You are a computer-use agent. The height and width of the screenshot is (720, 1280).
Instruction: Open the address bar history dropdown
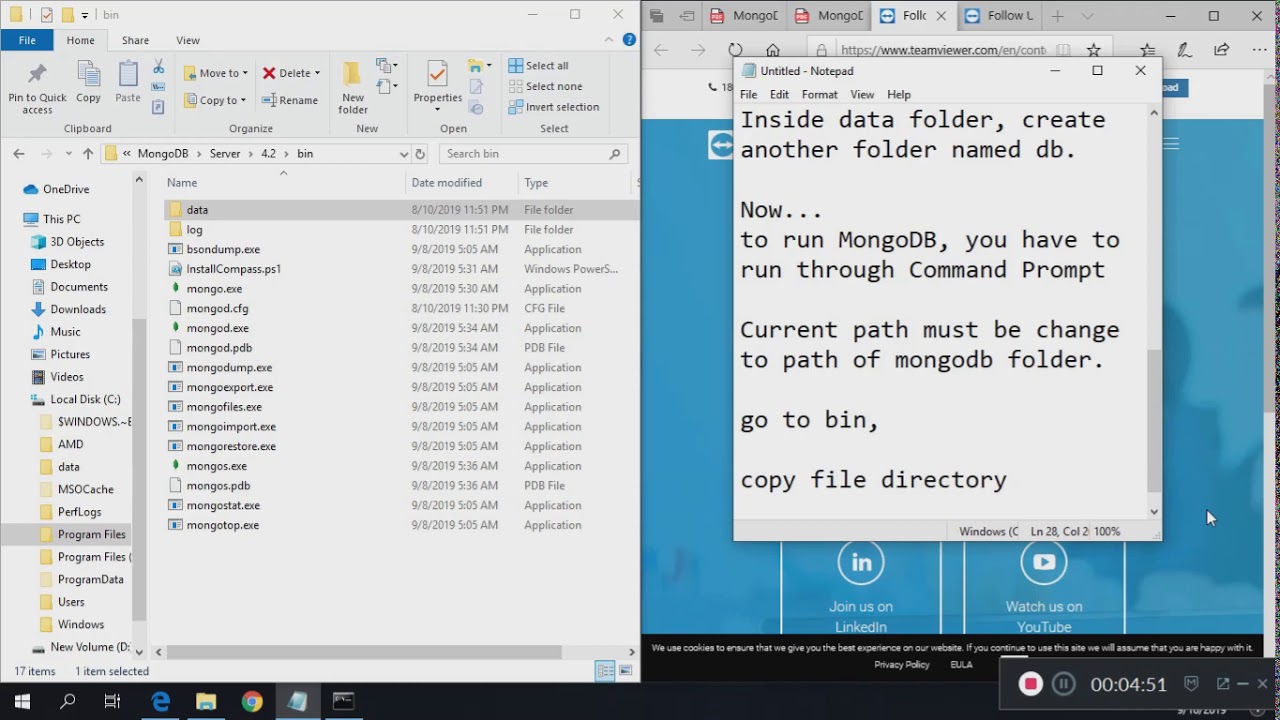point(404,154)
